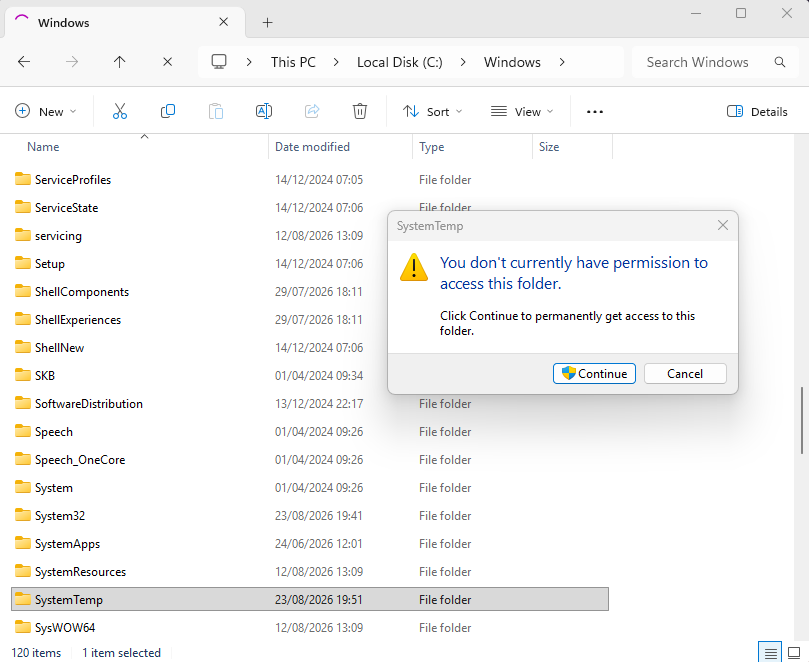
Task: Go back with the left arrow
Action: [x=24, y=62]
